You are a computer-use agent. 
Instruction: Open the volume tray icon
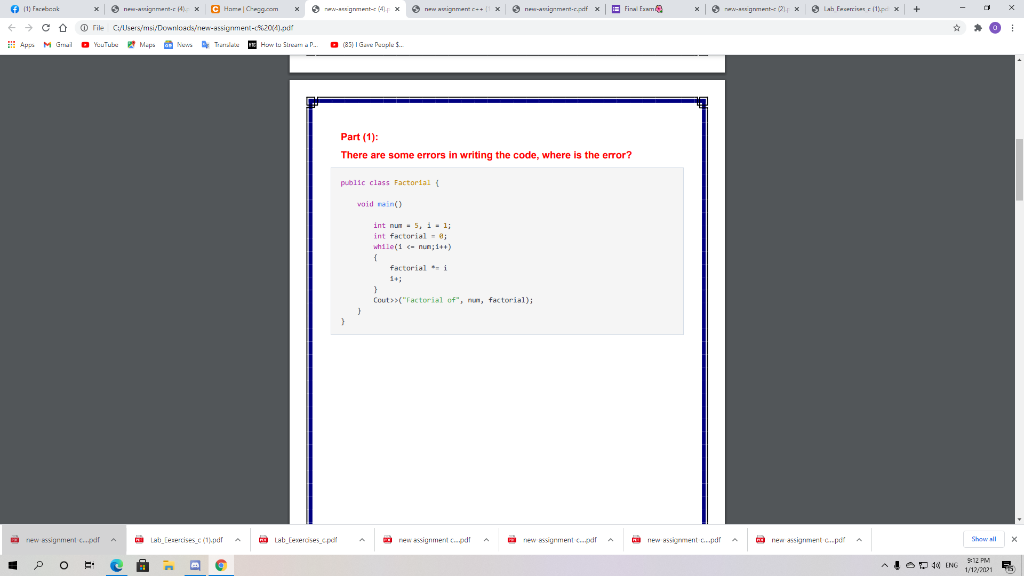[936, 566]
